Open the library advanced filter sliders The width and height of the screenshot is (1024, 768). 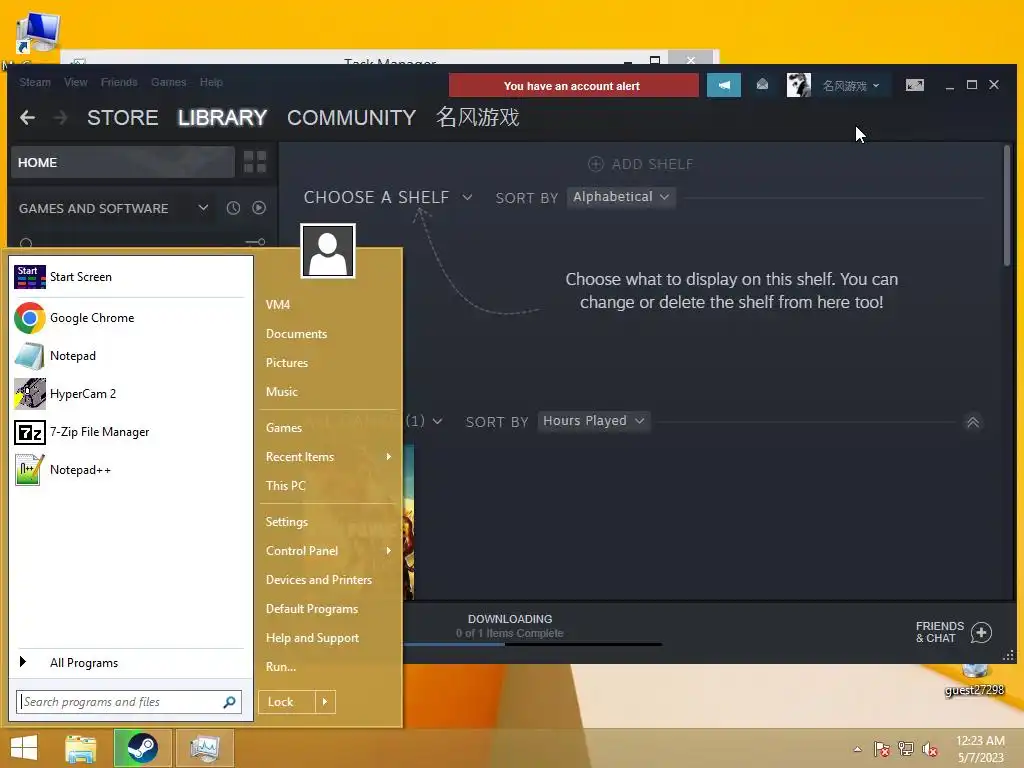point(255,242)
